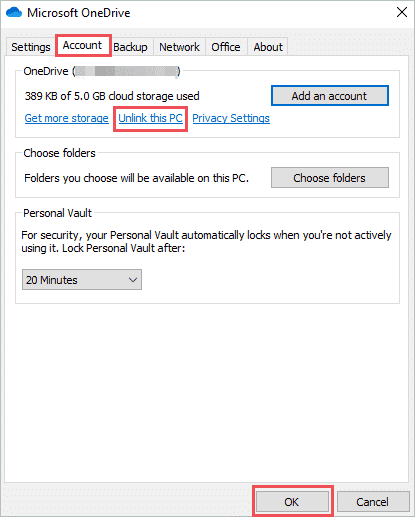The width and height of the screenshot is (415, 517).
Task: Click the OneDrive cloud icon in title bar
Action: tap(14, 13)
